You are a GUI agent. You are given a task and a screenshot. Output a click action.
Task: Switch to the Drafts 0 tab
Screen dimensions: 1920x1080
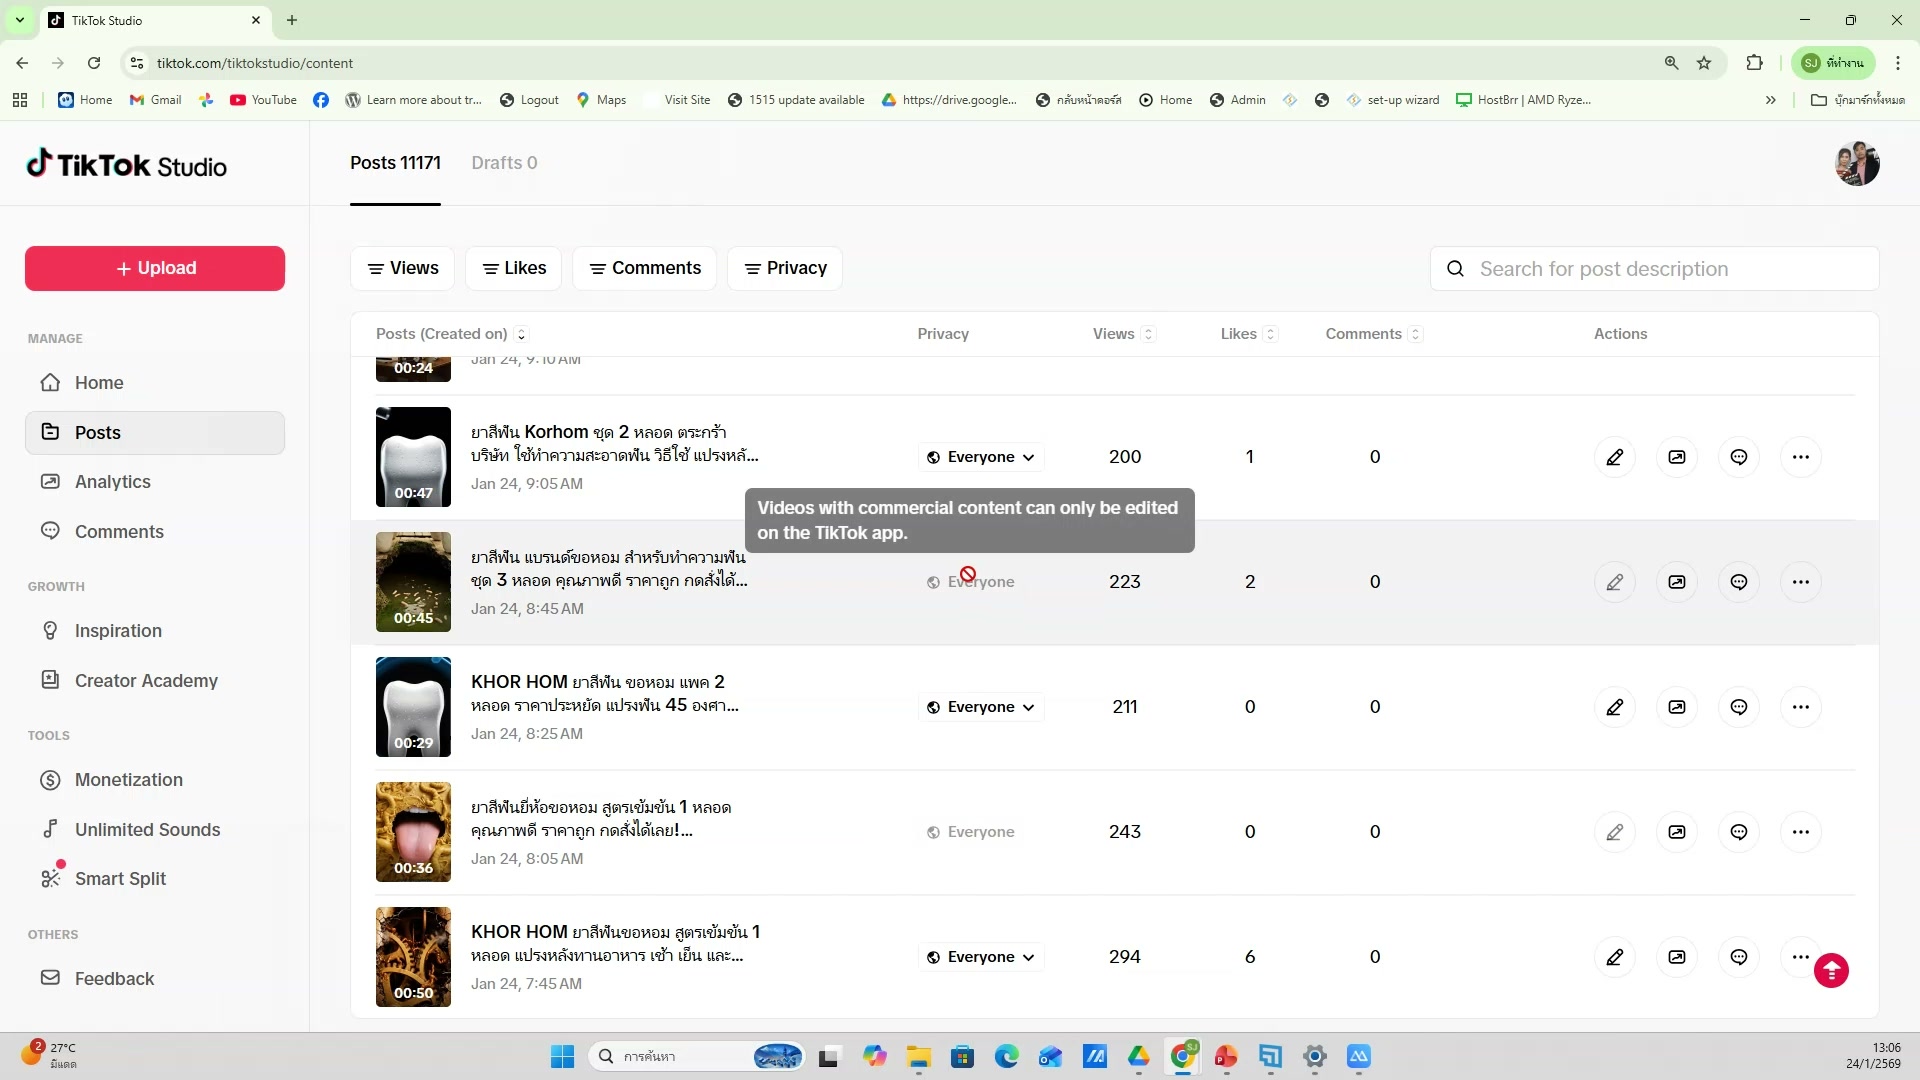pos(504,163)
